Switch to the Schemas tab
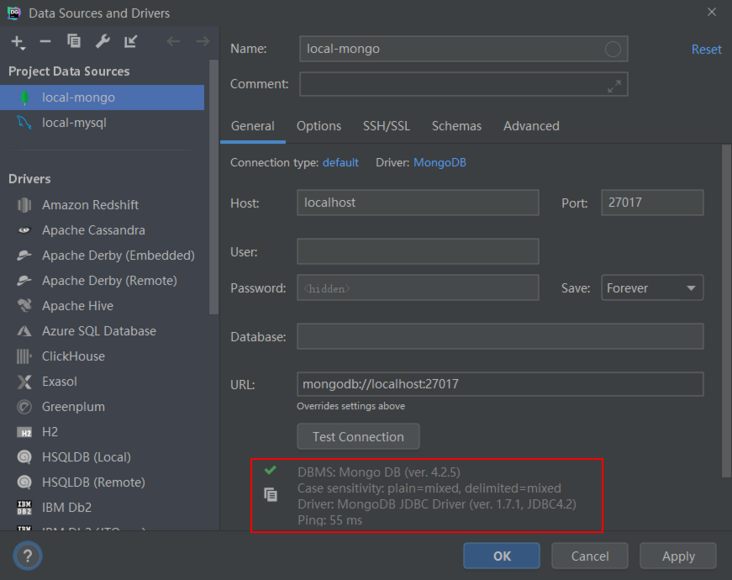 456,126
